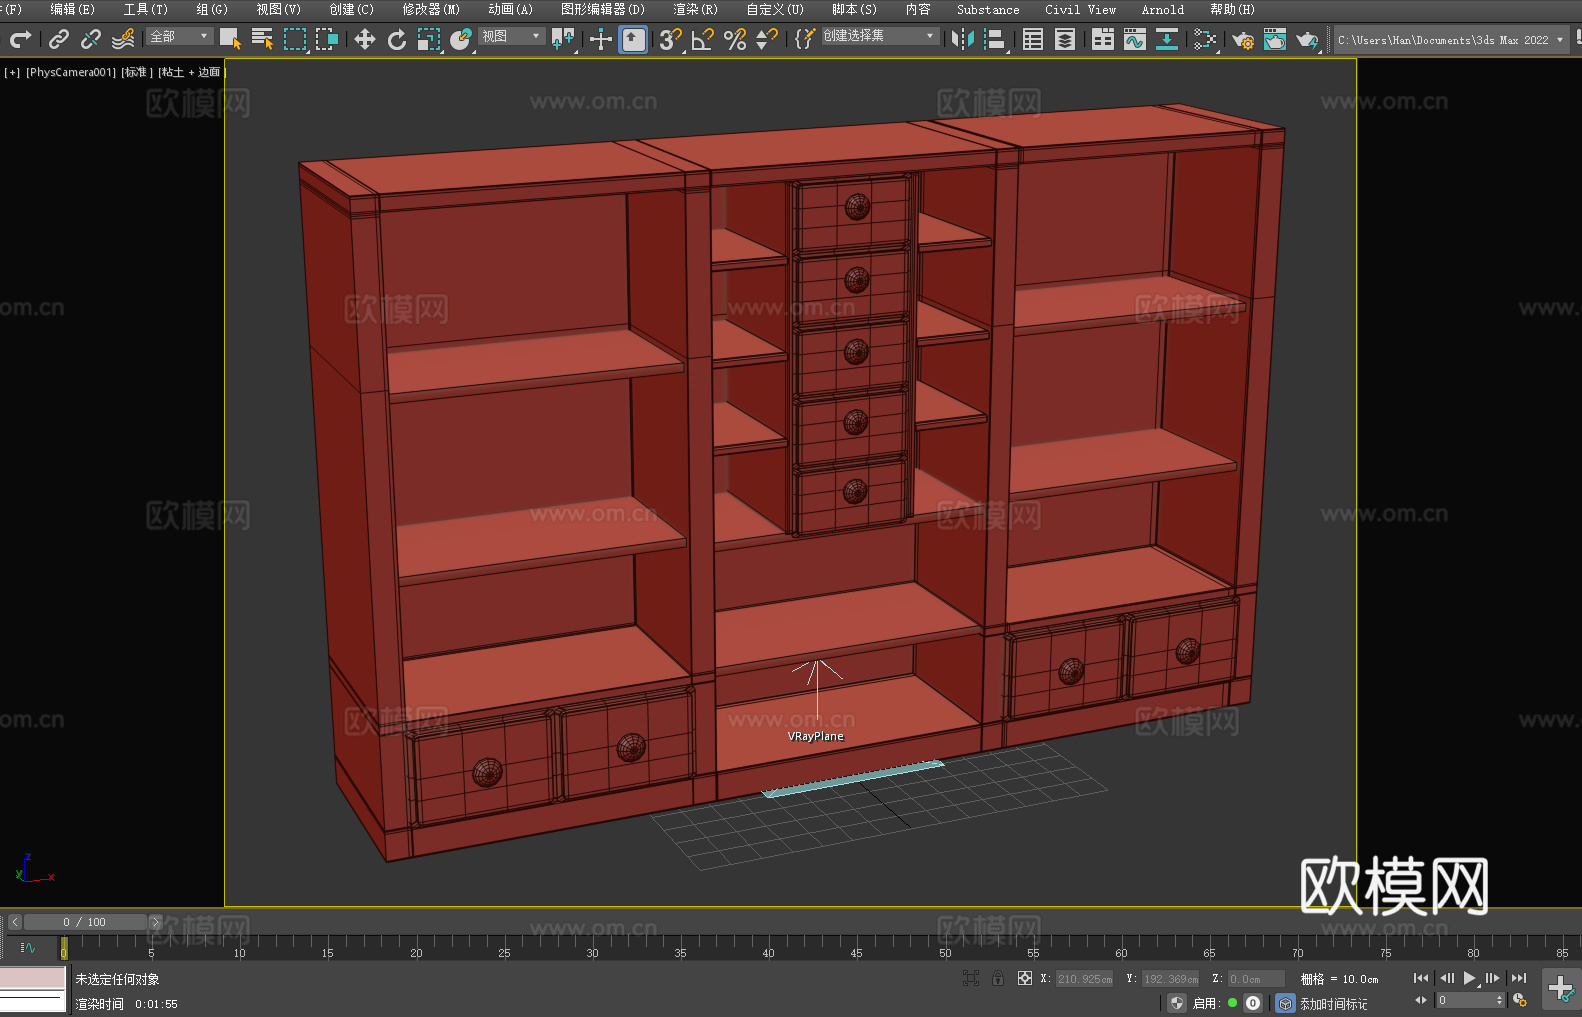Go to start frame
The height and width of the screenshot is (1017, 1582).
coord(1420,978)
